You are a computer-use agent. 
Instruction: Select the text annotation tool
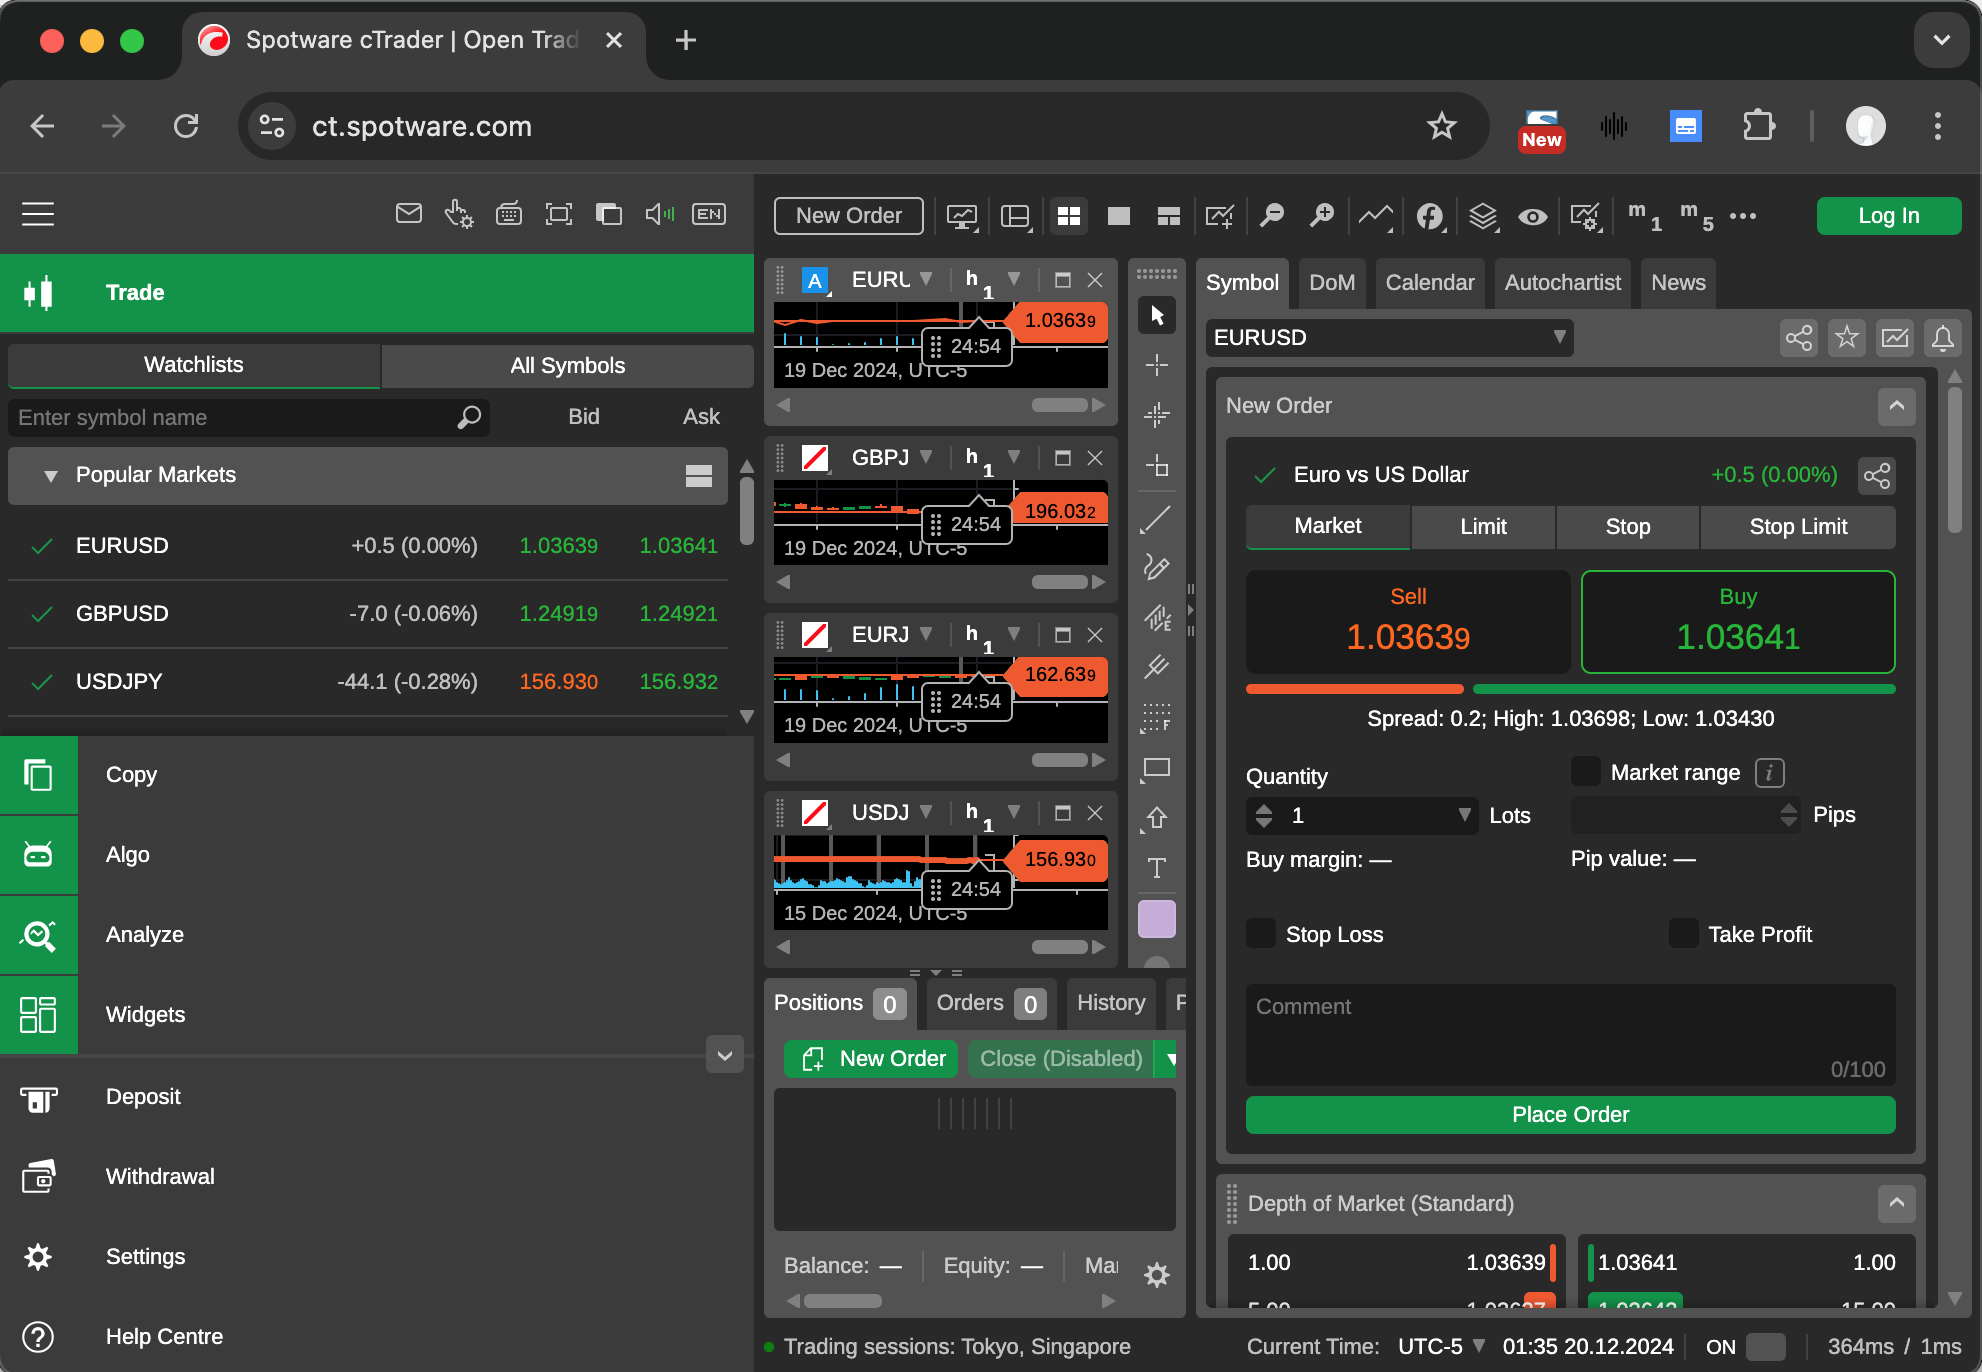1157,868
